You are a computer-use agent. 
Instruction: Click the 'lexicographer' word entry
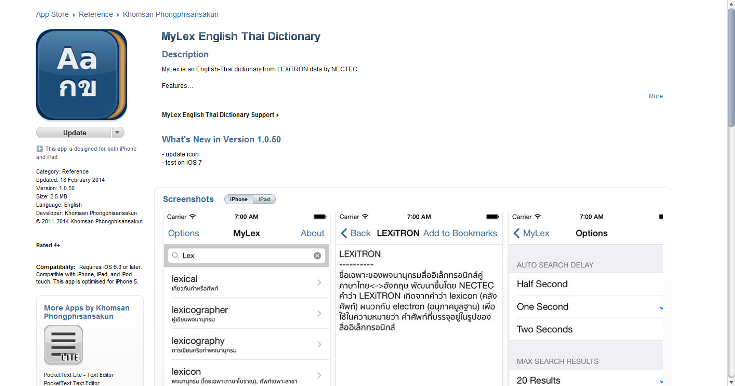pos(200,310)
